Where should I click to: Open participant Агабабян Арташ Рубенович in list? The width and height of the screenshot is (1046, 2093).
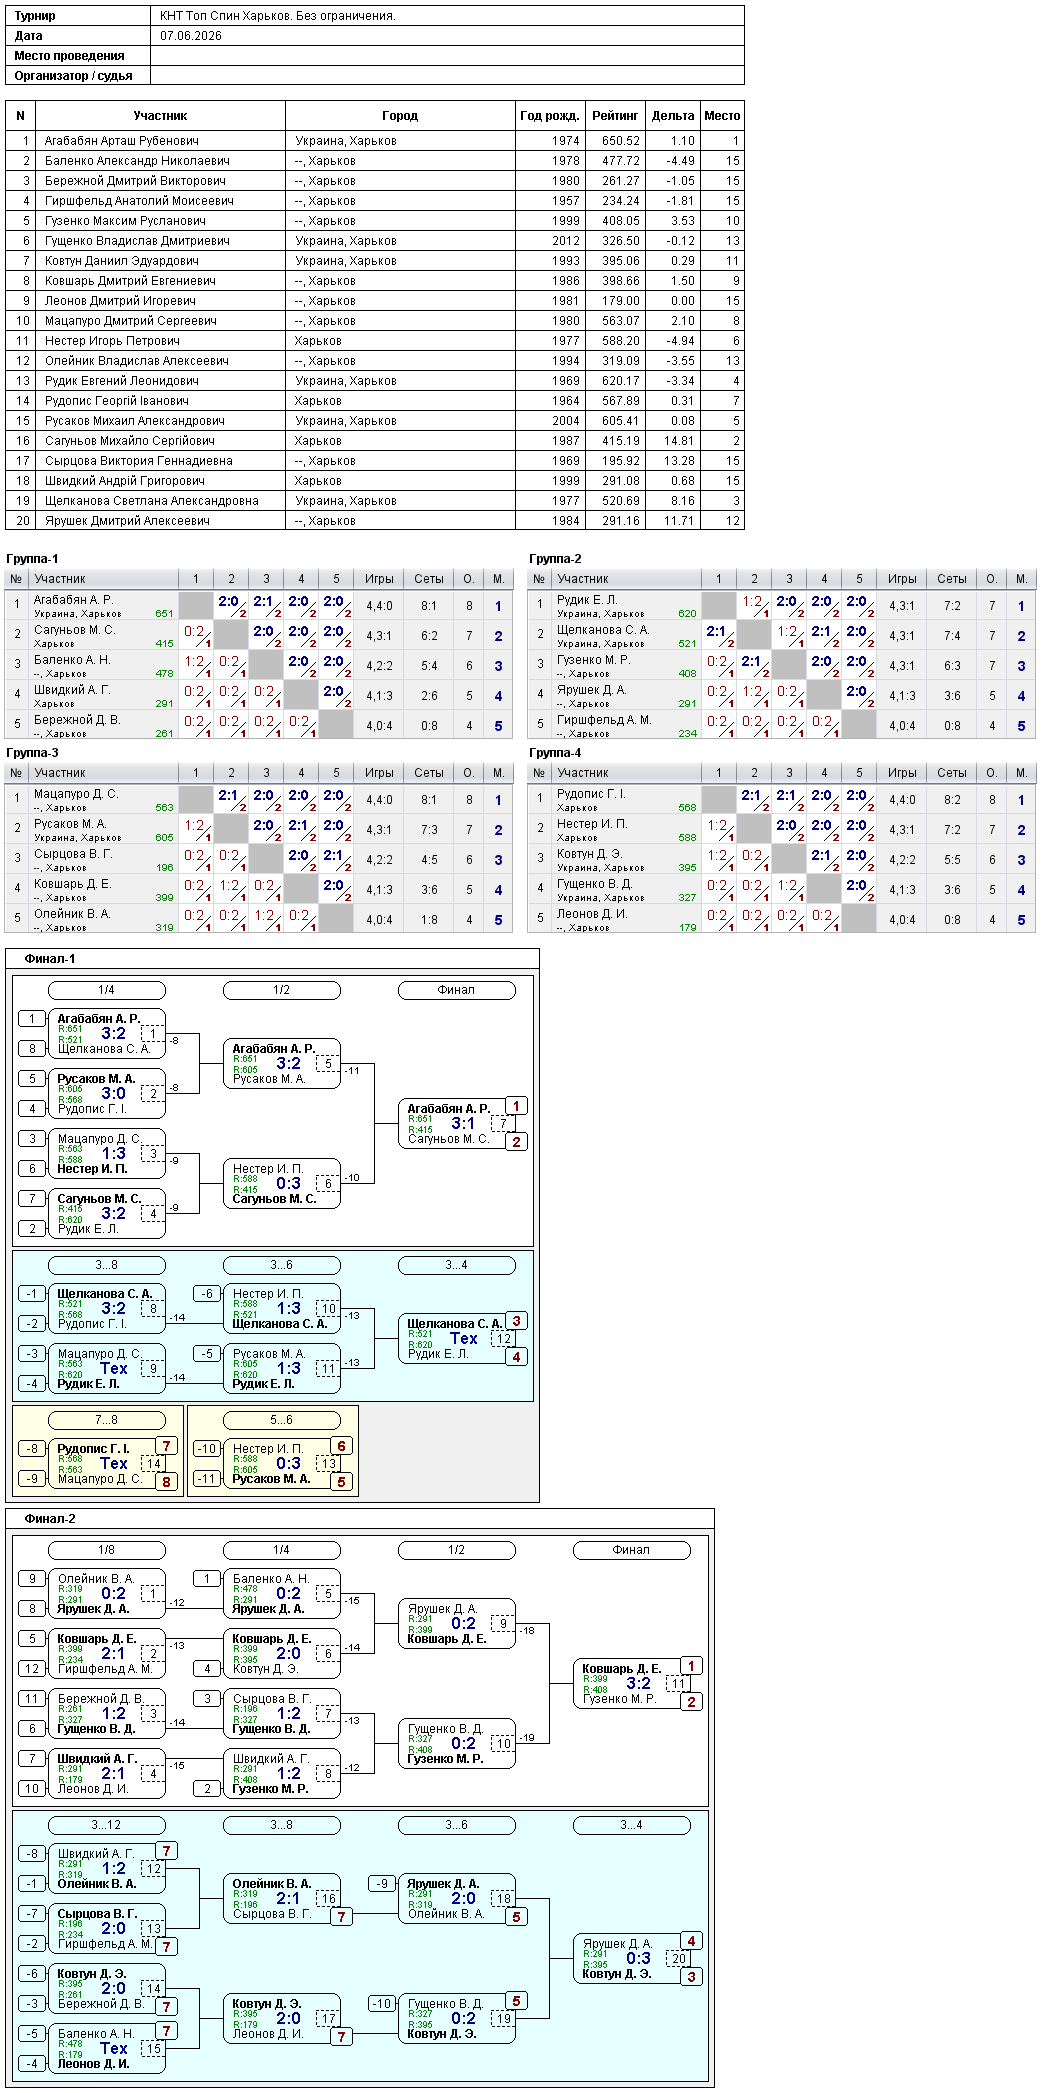pyautogui.click(x=122, y=141)
